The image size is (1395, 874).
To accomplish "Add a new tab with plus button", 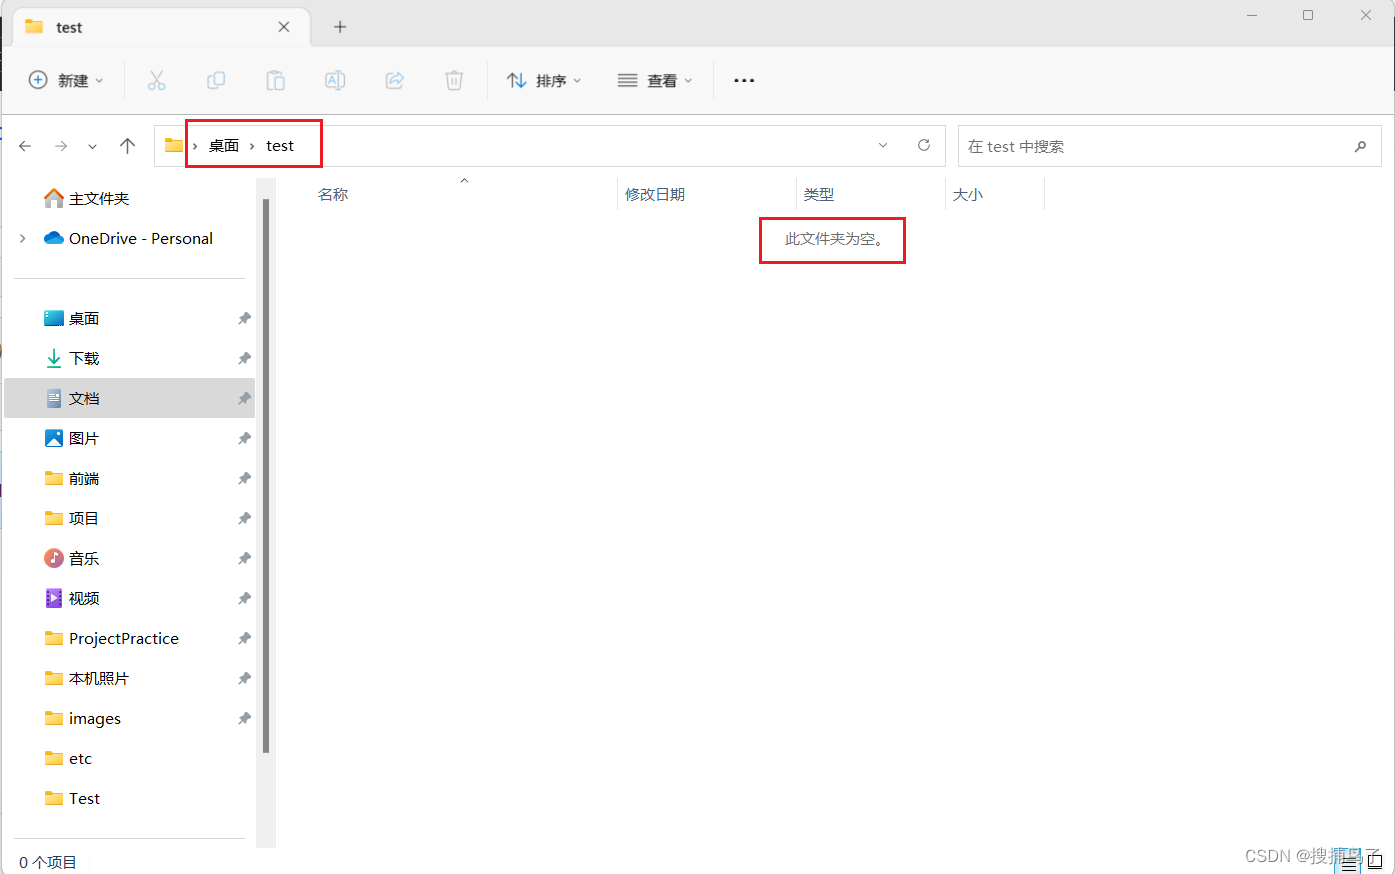I will click(340, 27).
